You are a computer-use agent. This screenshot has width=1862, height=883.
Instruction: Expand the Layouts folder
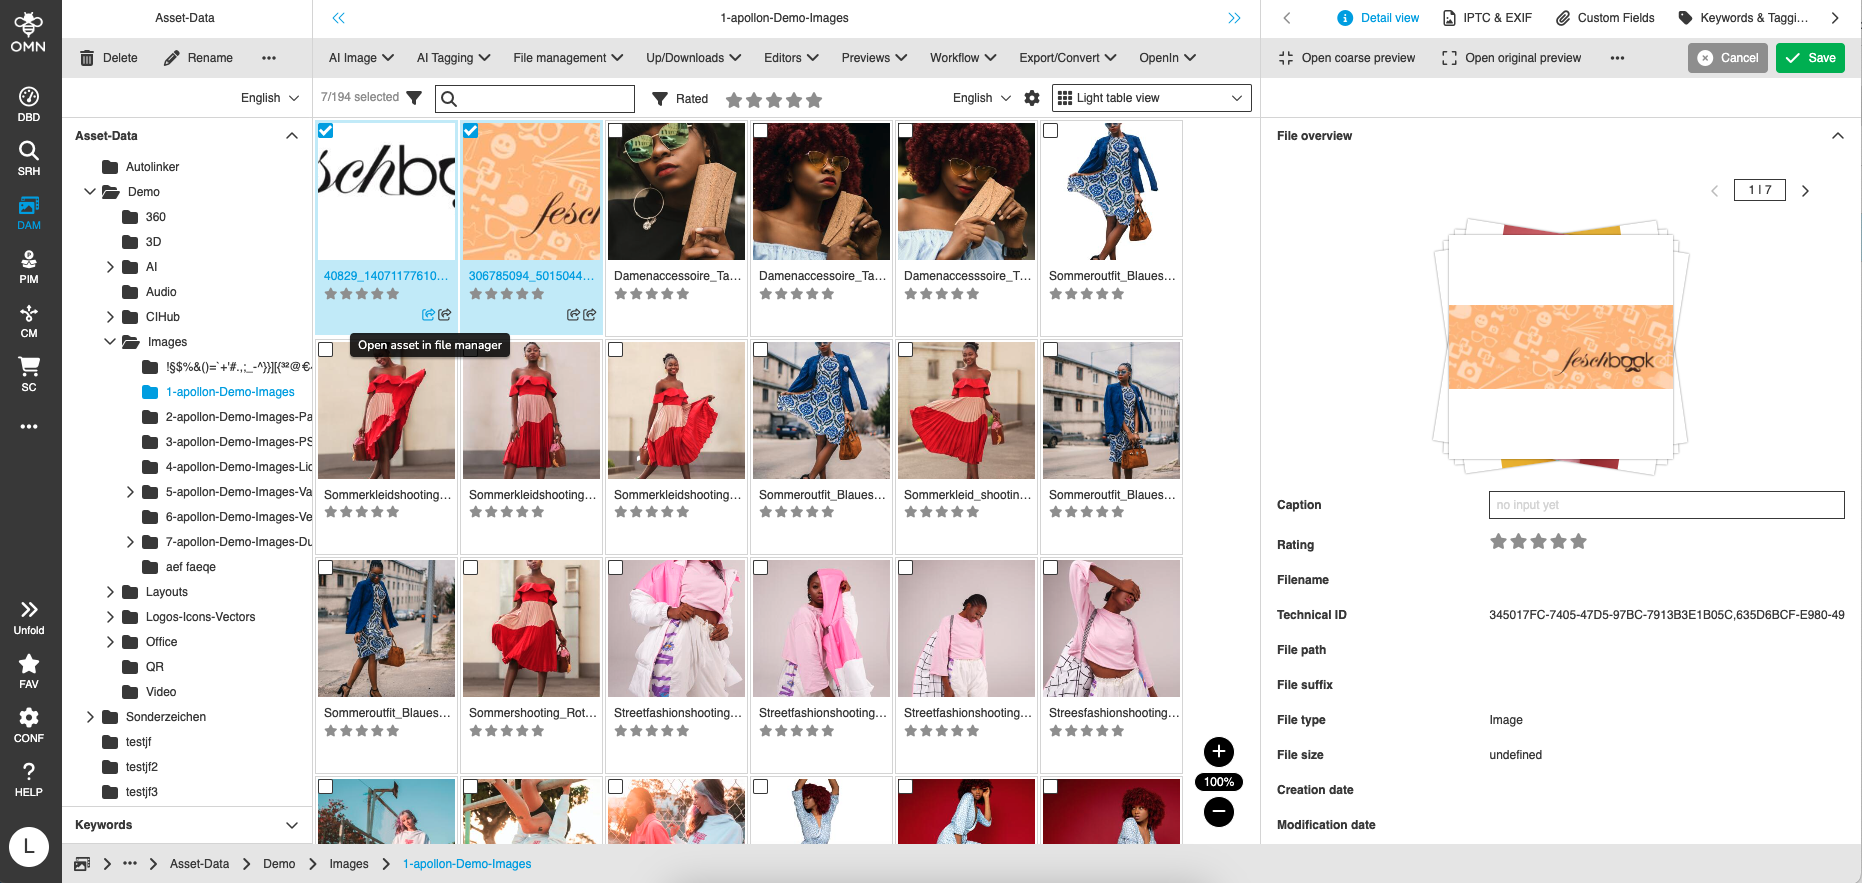coord(110,592)
